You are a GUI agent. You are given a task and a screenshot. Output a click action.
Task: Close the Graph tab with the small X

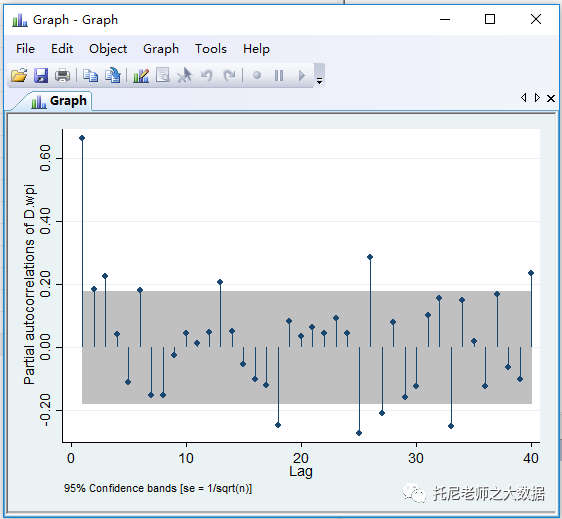click(551, 98)
